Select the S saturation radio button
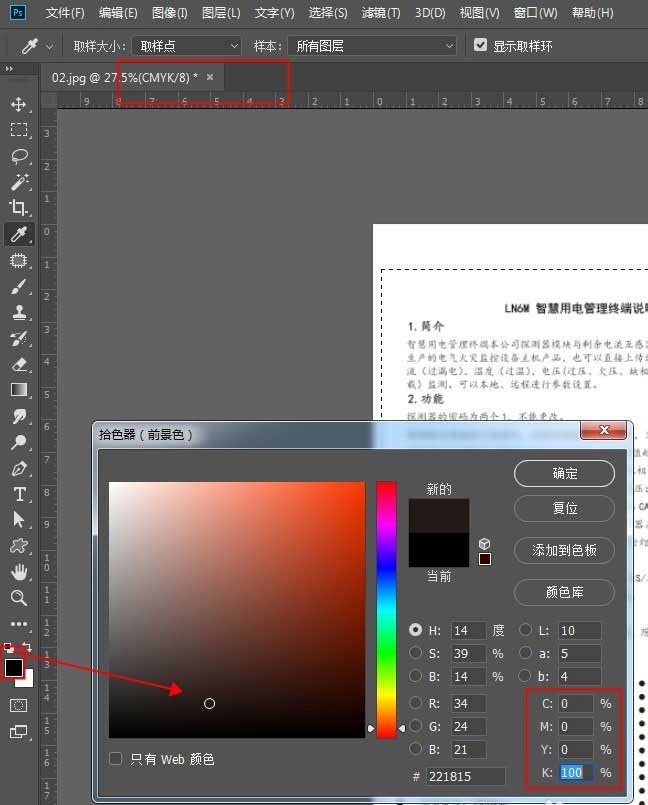The height and width of the screenshot is (805, 648). pos(416,653)
